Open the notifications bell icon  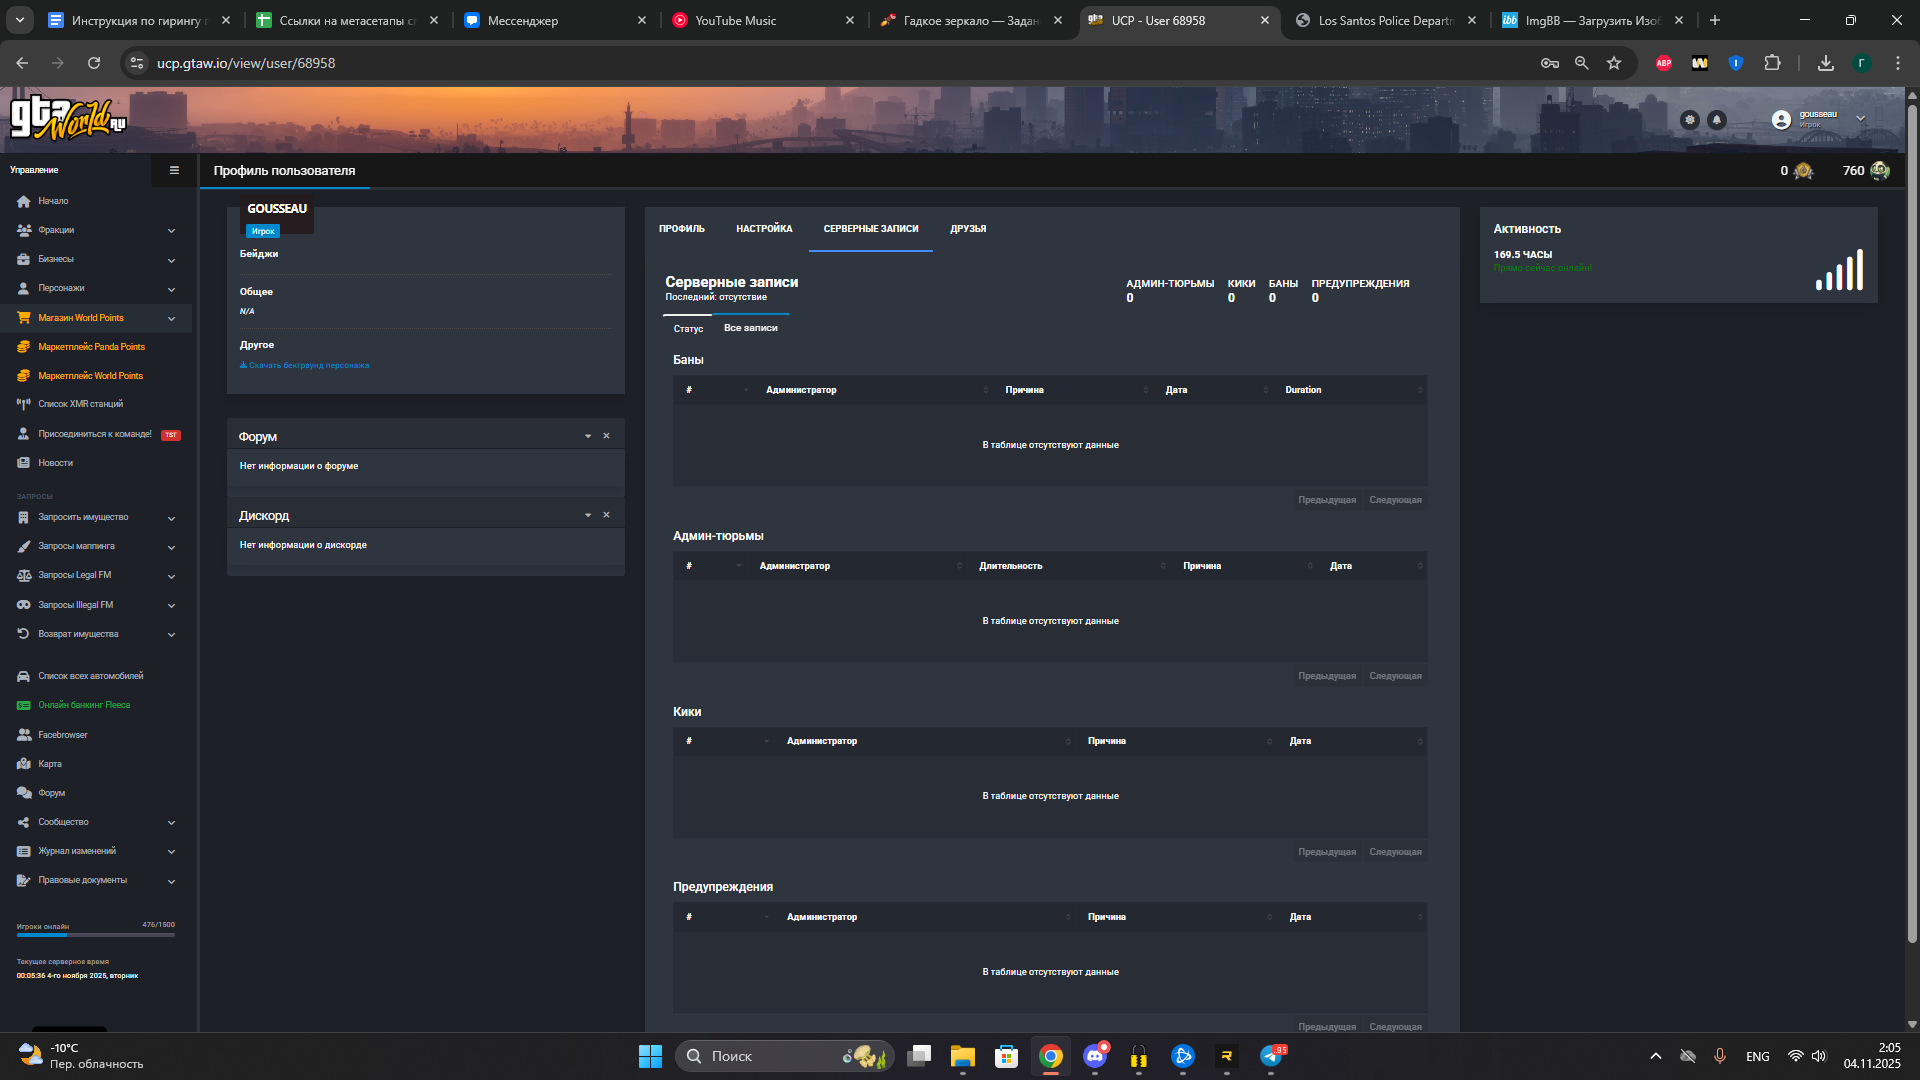(x=1716, y=120)
